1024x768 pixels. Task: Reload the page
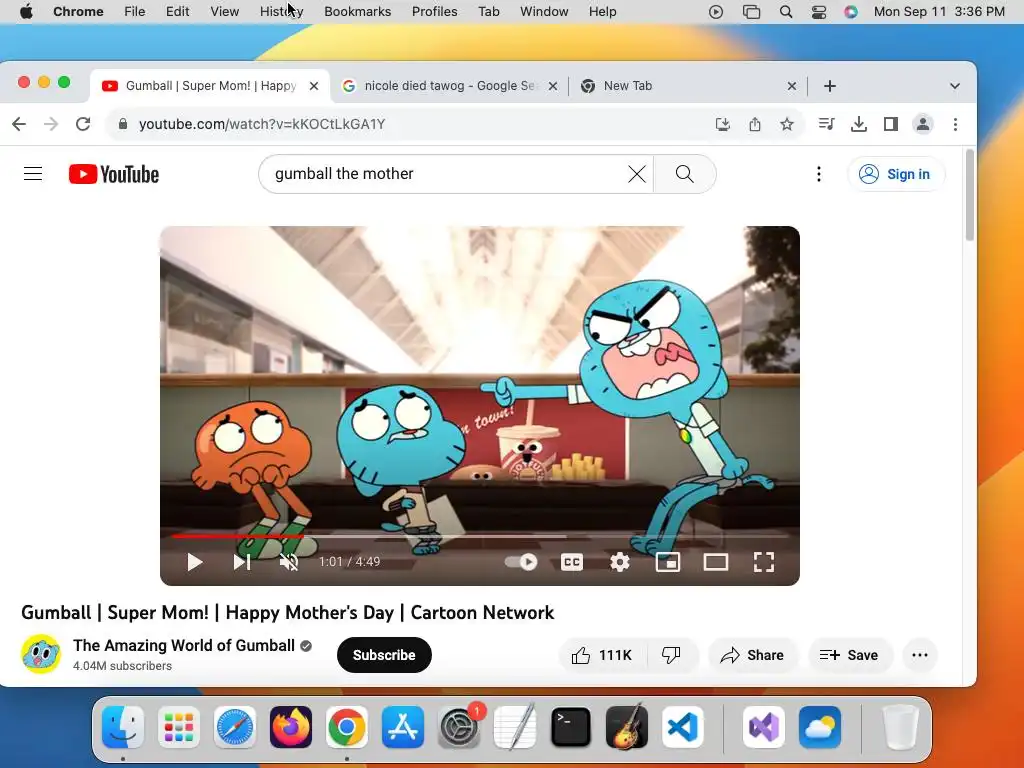tap(83, 124)
